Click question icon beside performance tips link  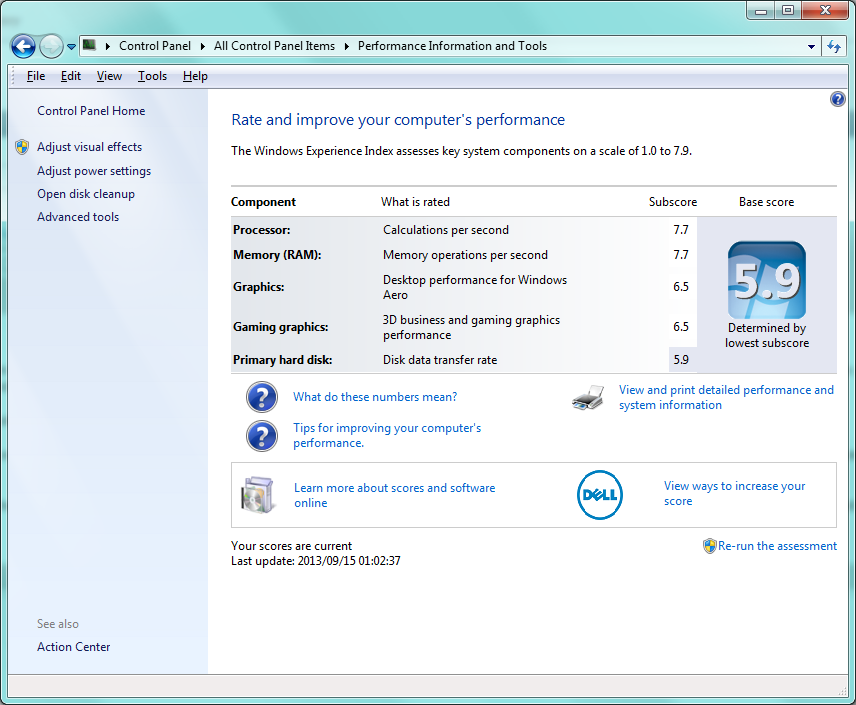pos(262,435)
